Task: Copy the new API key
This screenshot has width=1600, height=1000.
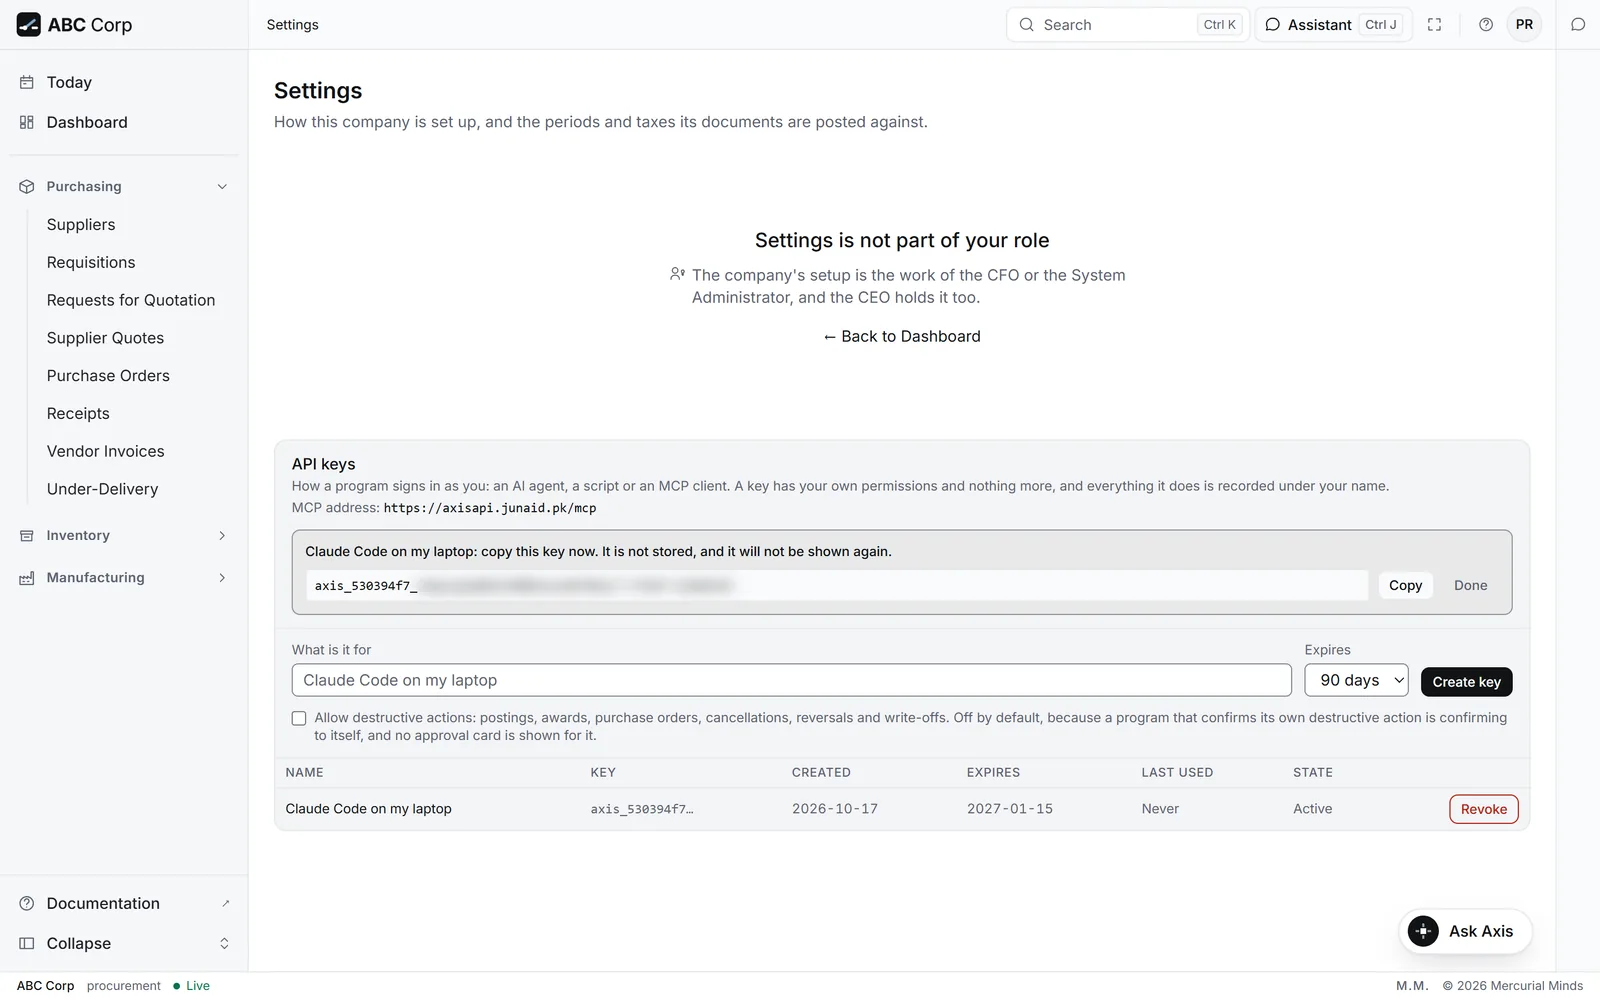Action: coord(1405,585)
